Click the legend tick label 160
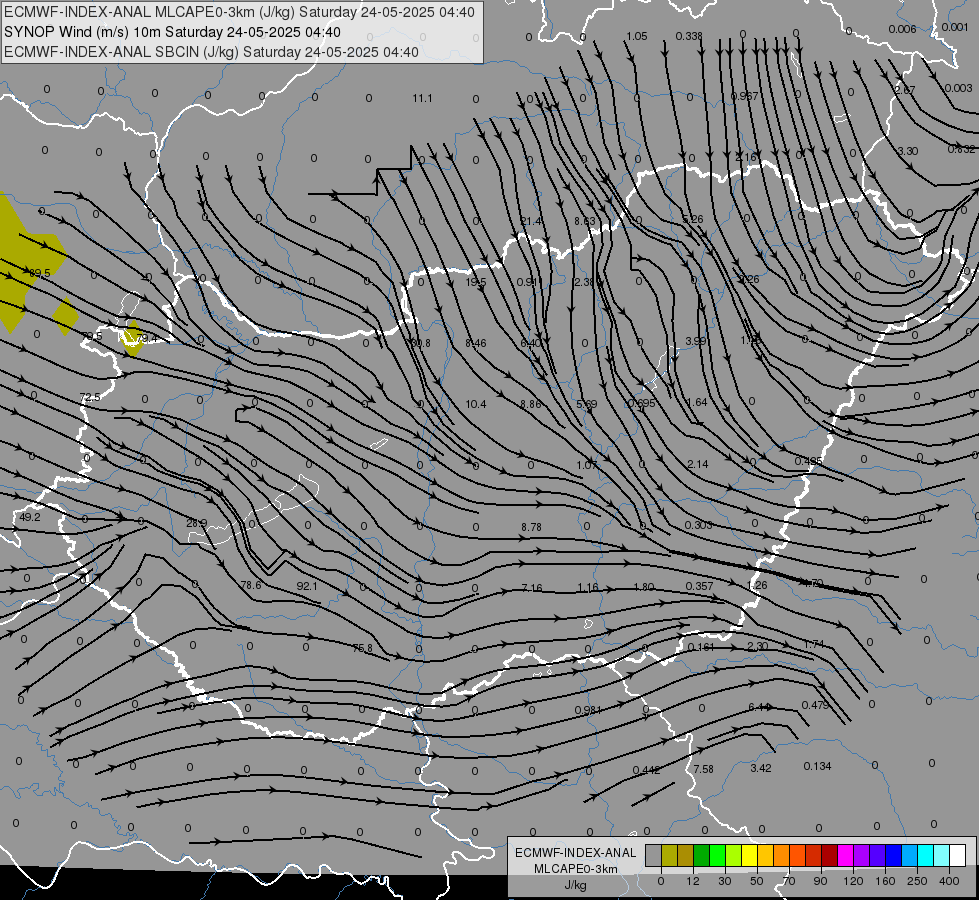Viewport: 979px width, 900px height. [x=885, y=881]
